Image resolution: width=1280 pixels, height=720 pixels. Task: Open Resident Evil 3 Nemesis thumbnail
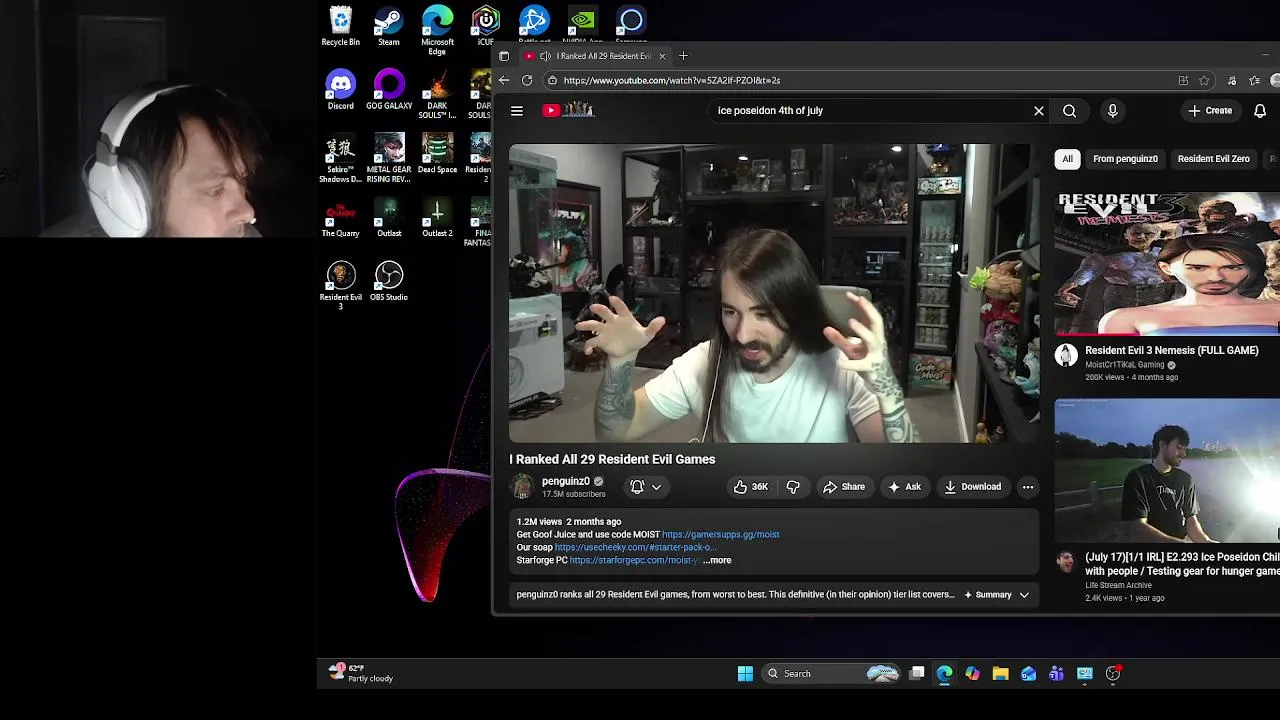(1167, 264)
